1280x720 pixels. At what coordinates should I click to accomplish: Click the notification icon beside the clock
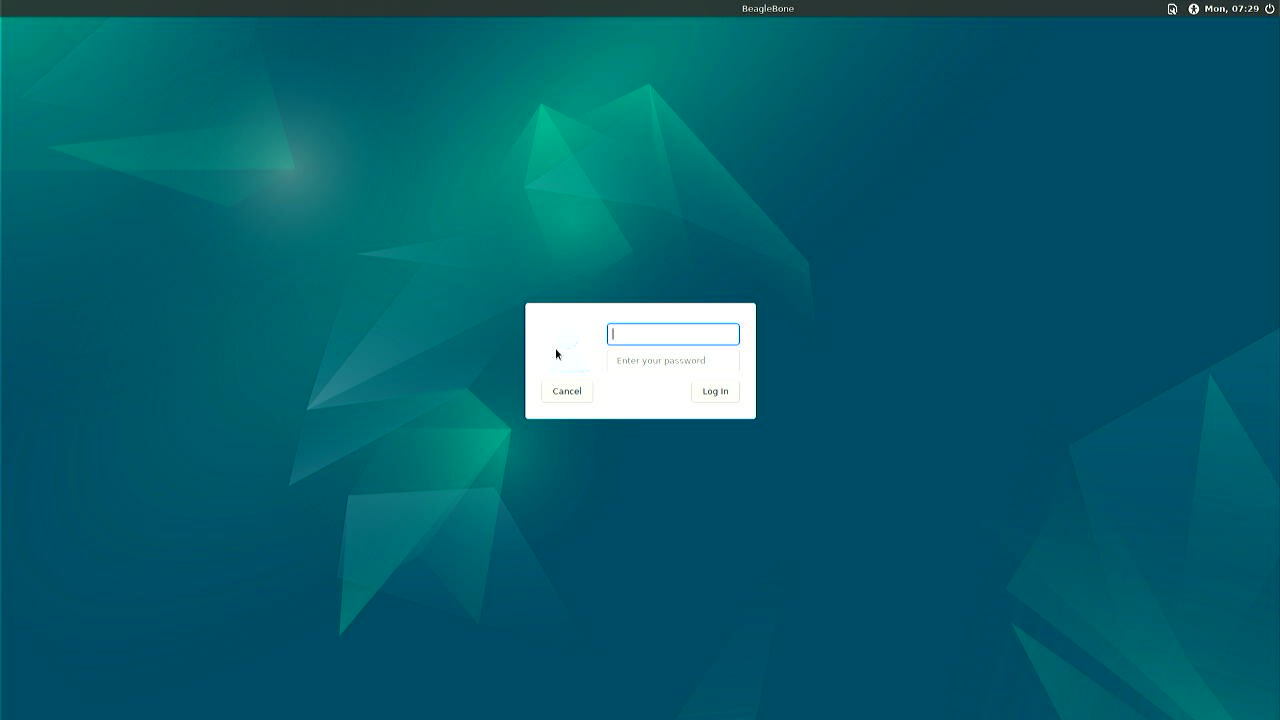[1171, 9]
